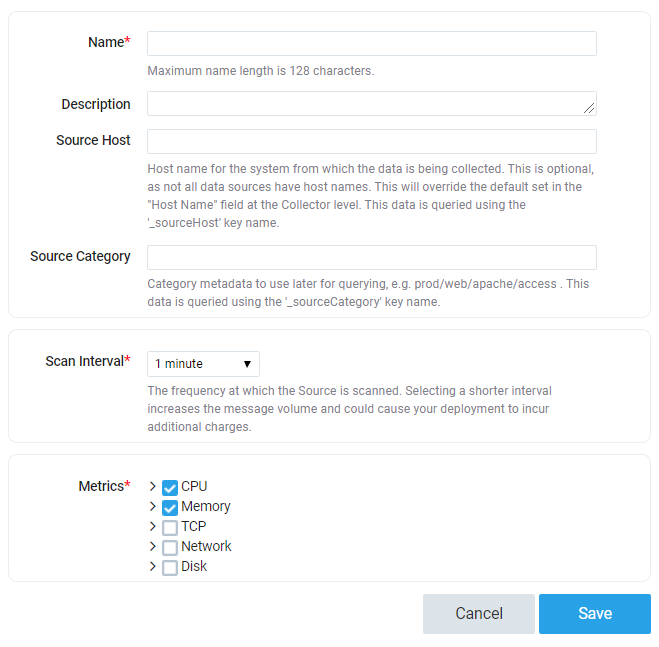Expand the Memory metrics chevron
The height and width of the screenshot is (647, 659).
153,507
